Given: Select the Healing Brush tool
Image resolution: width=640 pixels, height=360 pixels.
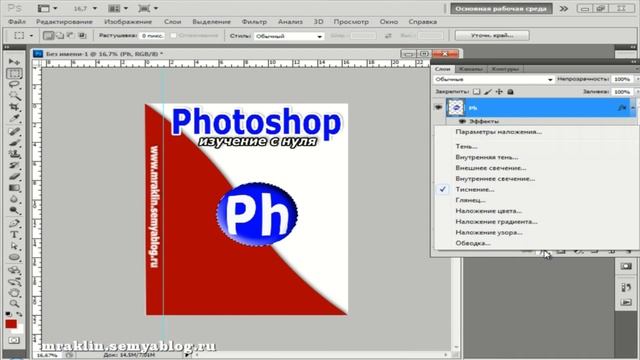Looking at the screenshot, I should [x=14, y=131].
